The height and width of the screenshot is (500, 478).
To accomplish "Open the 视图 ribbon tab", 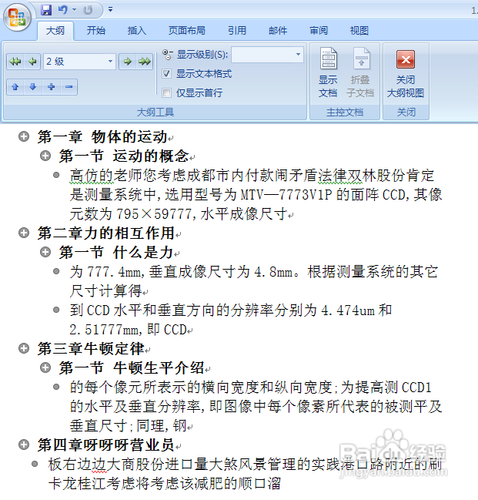I will (359, 31).
